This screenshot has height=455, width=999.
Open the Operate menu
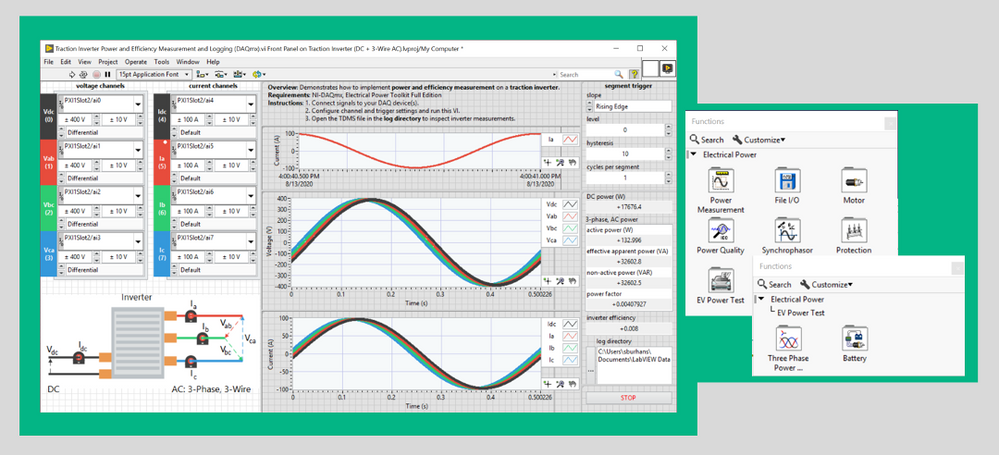(135, 62)
